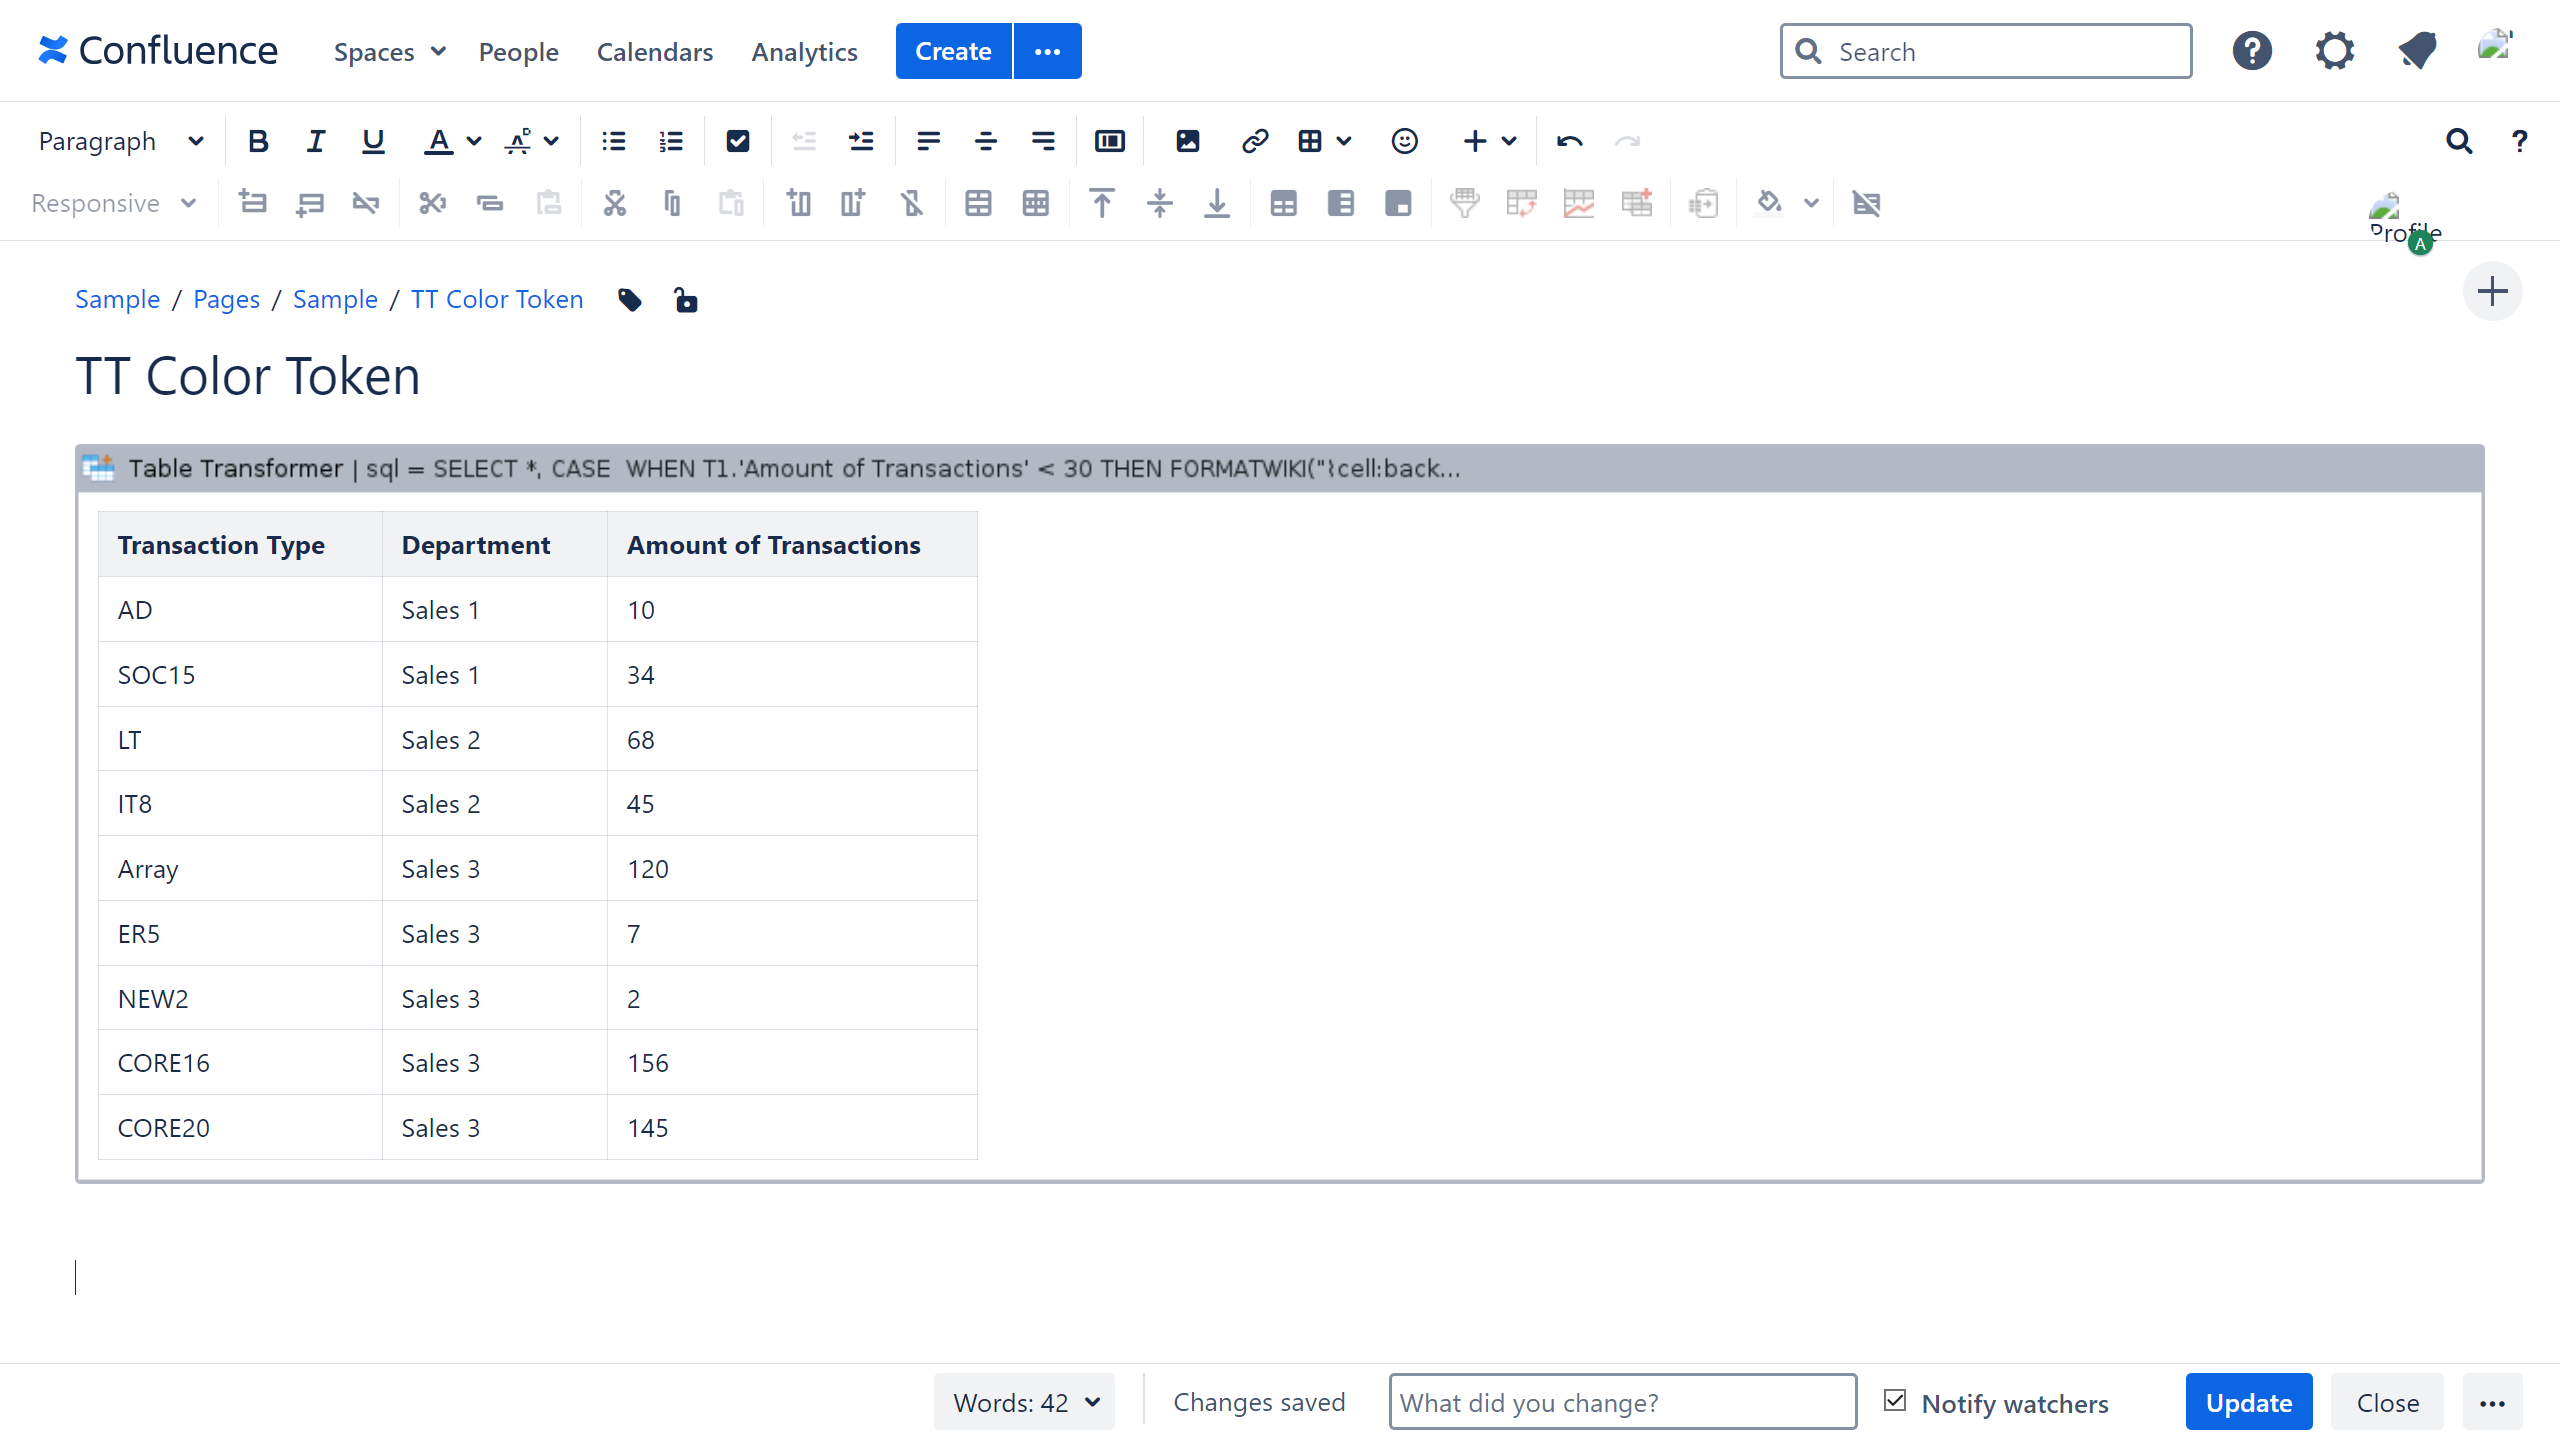Open the Pages breadcrumb link
Image resolution: width=2560 pixels, height=1440 pixels.
pyautogui.click(x=226, y=299)
